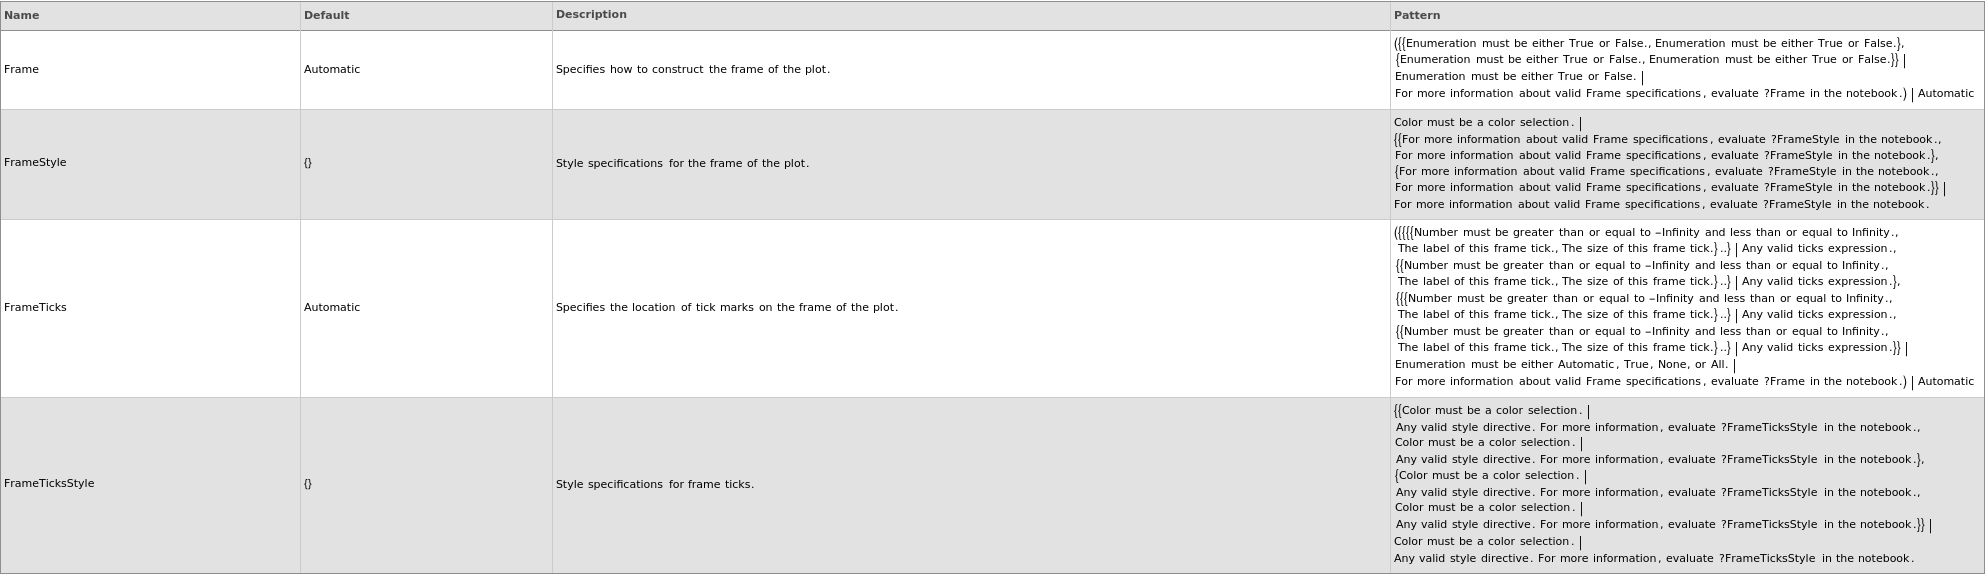Click the Name column header
The image size is (1985, 576).
pos(22,16)
